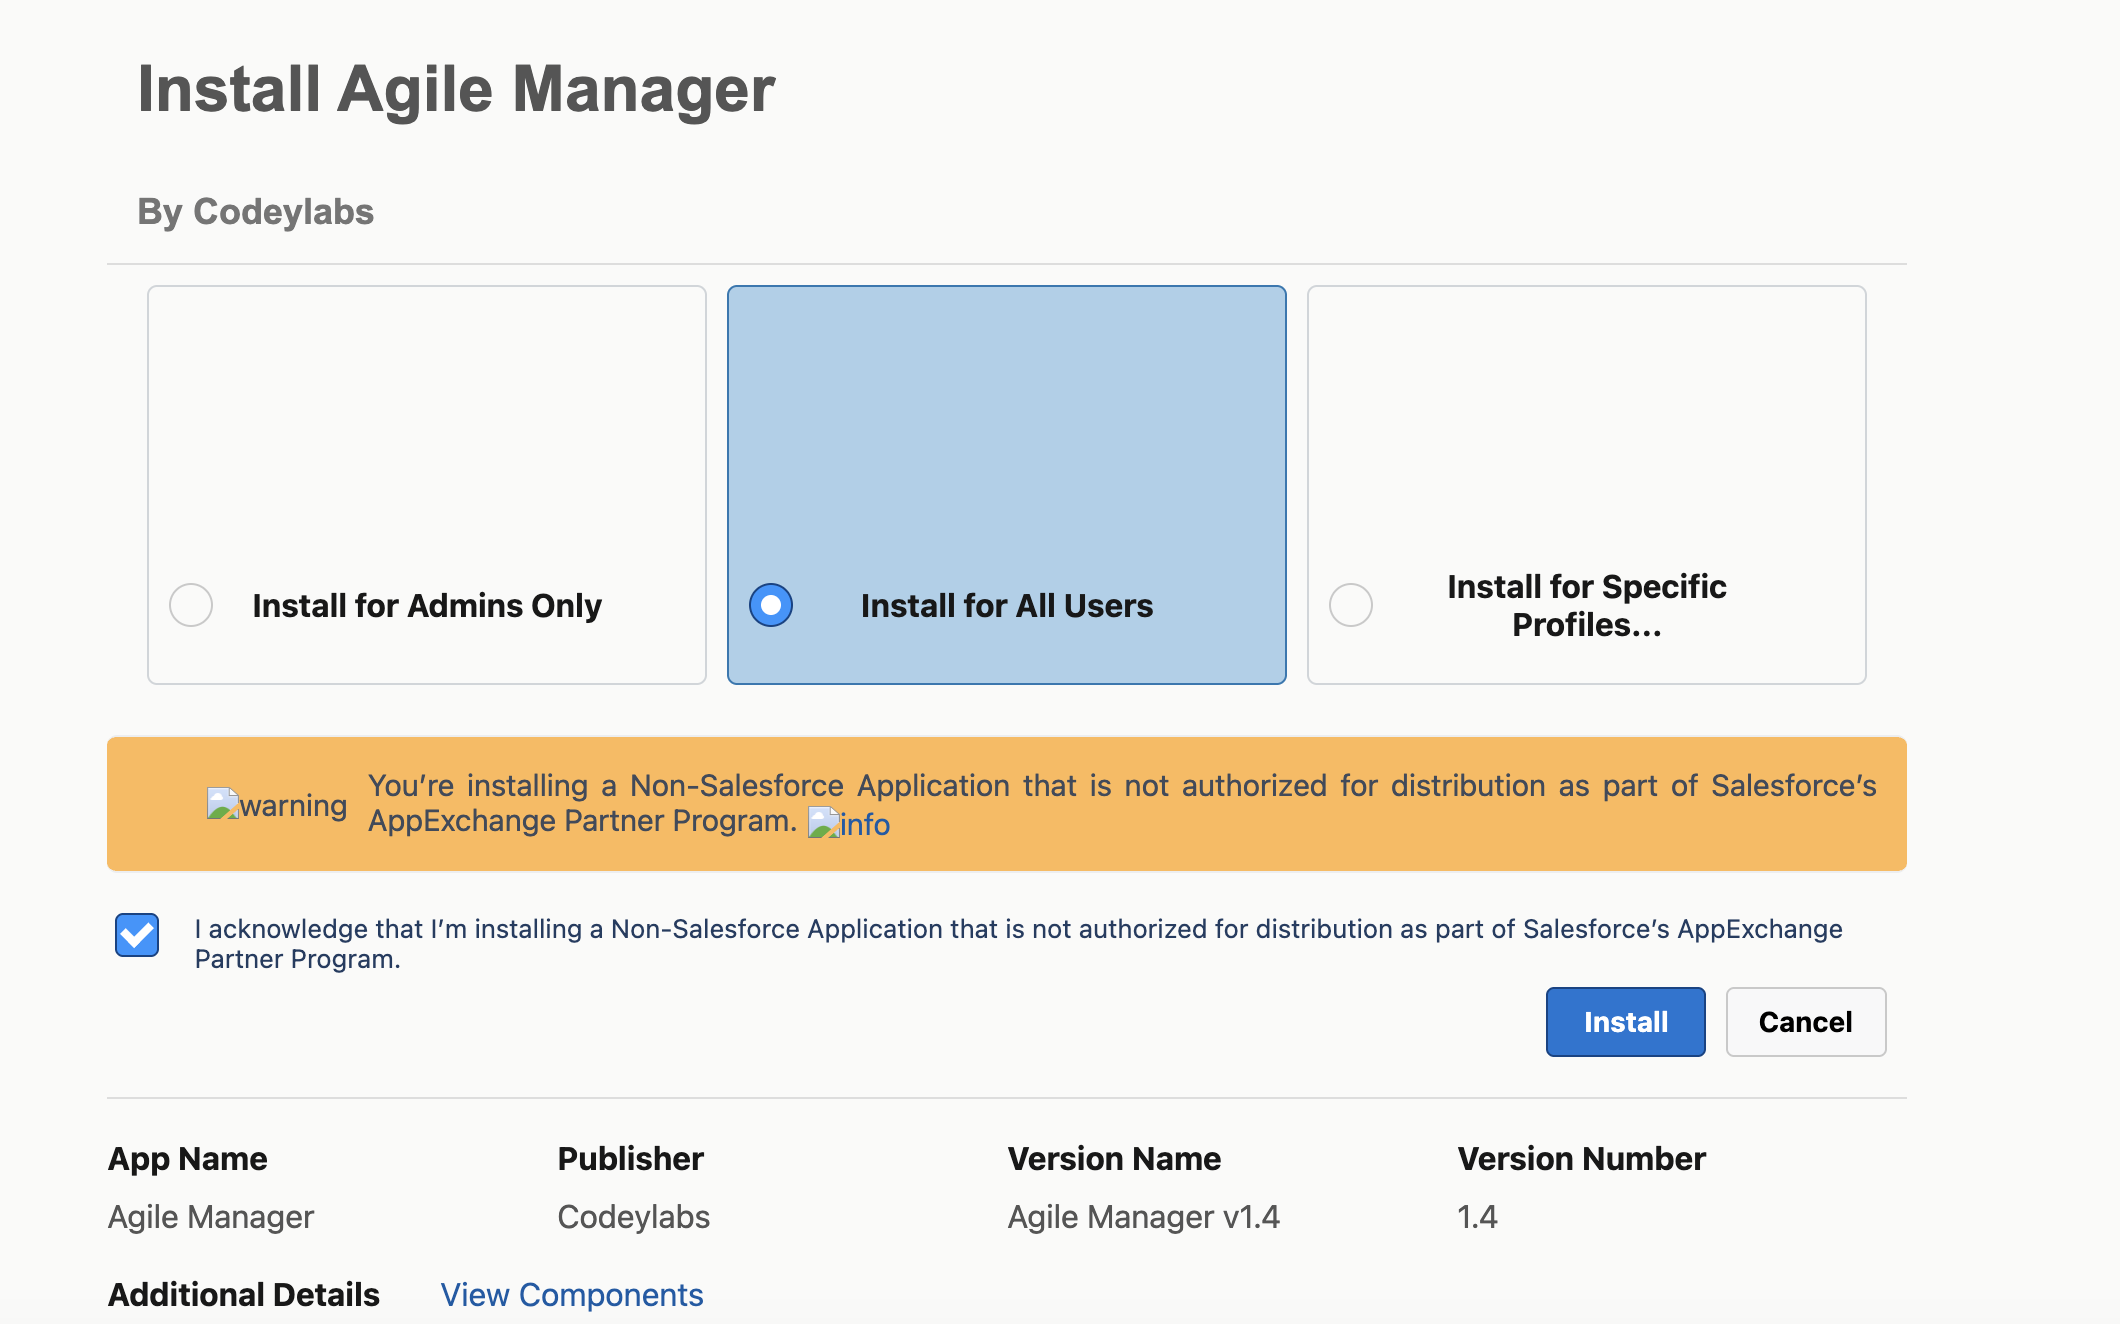The image size is (2120, 1324).
Task: Click the Version Number value 1.4
Action: pyautogui.click(x=1477, y=1217)
